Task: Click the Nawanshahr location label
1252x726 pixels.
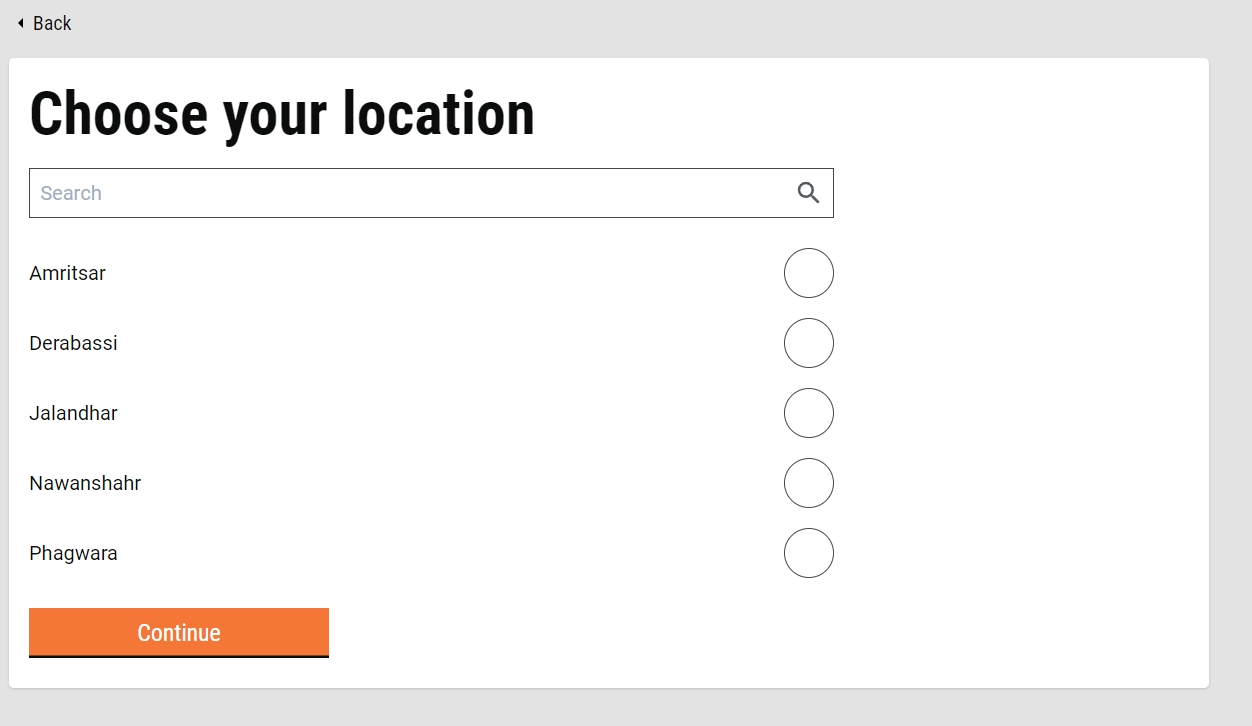Action: pos(85,483)
